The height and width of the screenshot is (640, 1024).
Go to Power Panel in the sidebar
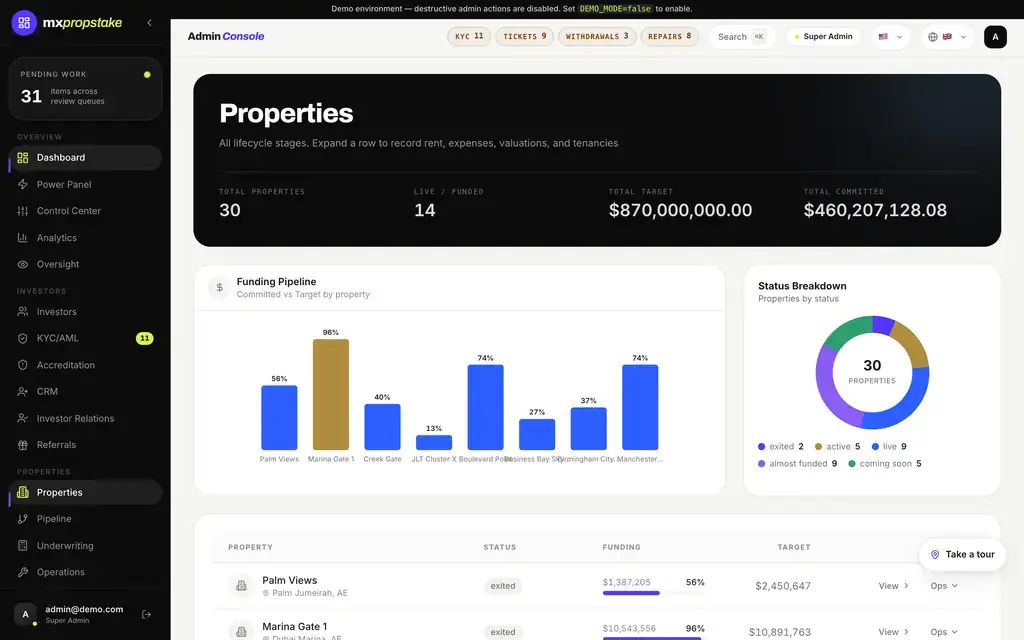coord(85,184)
